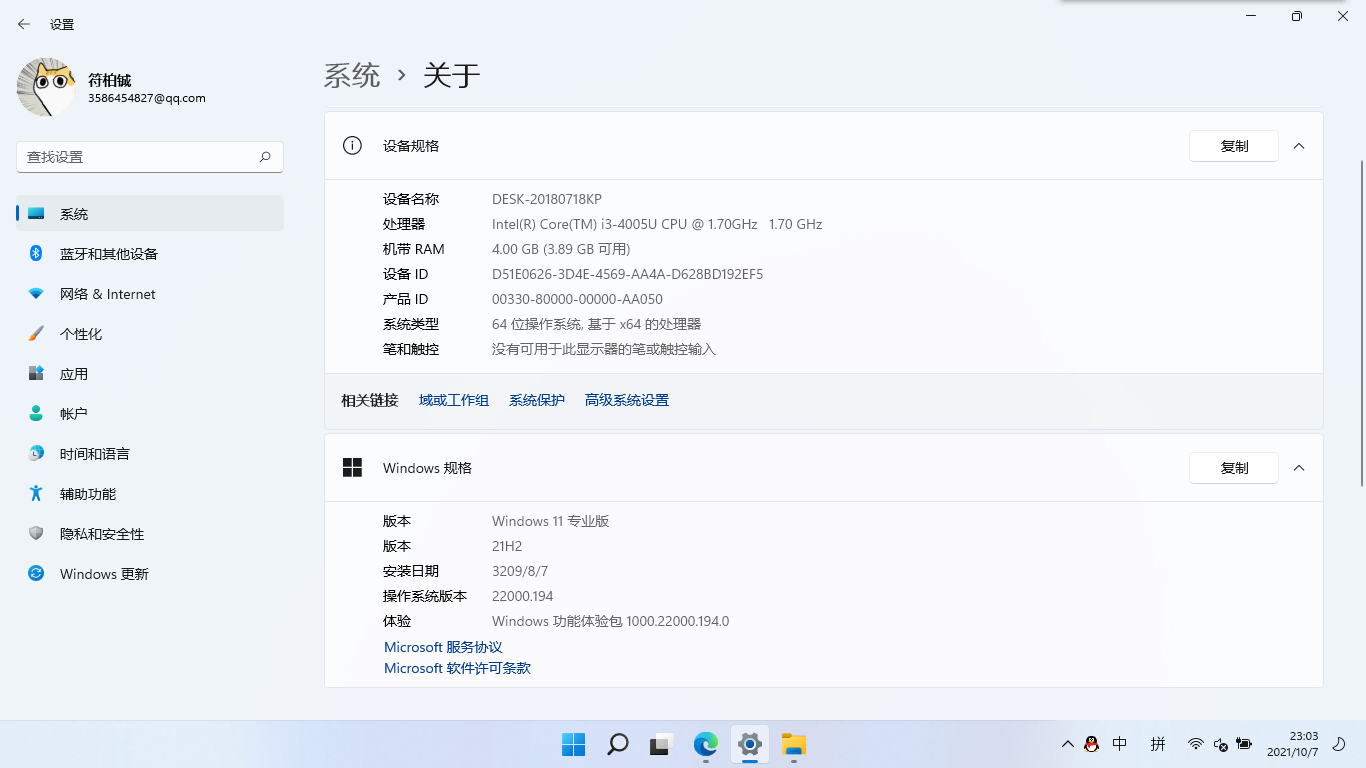Click the back arrow in Settings header
The height and width of the screenshot is (768, 1366).
[x=24, y=24]
